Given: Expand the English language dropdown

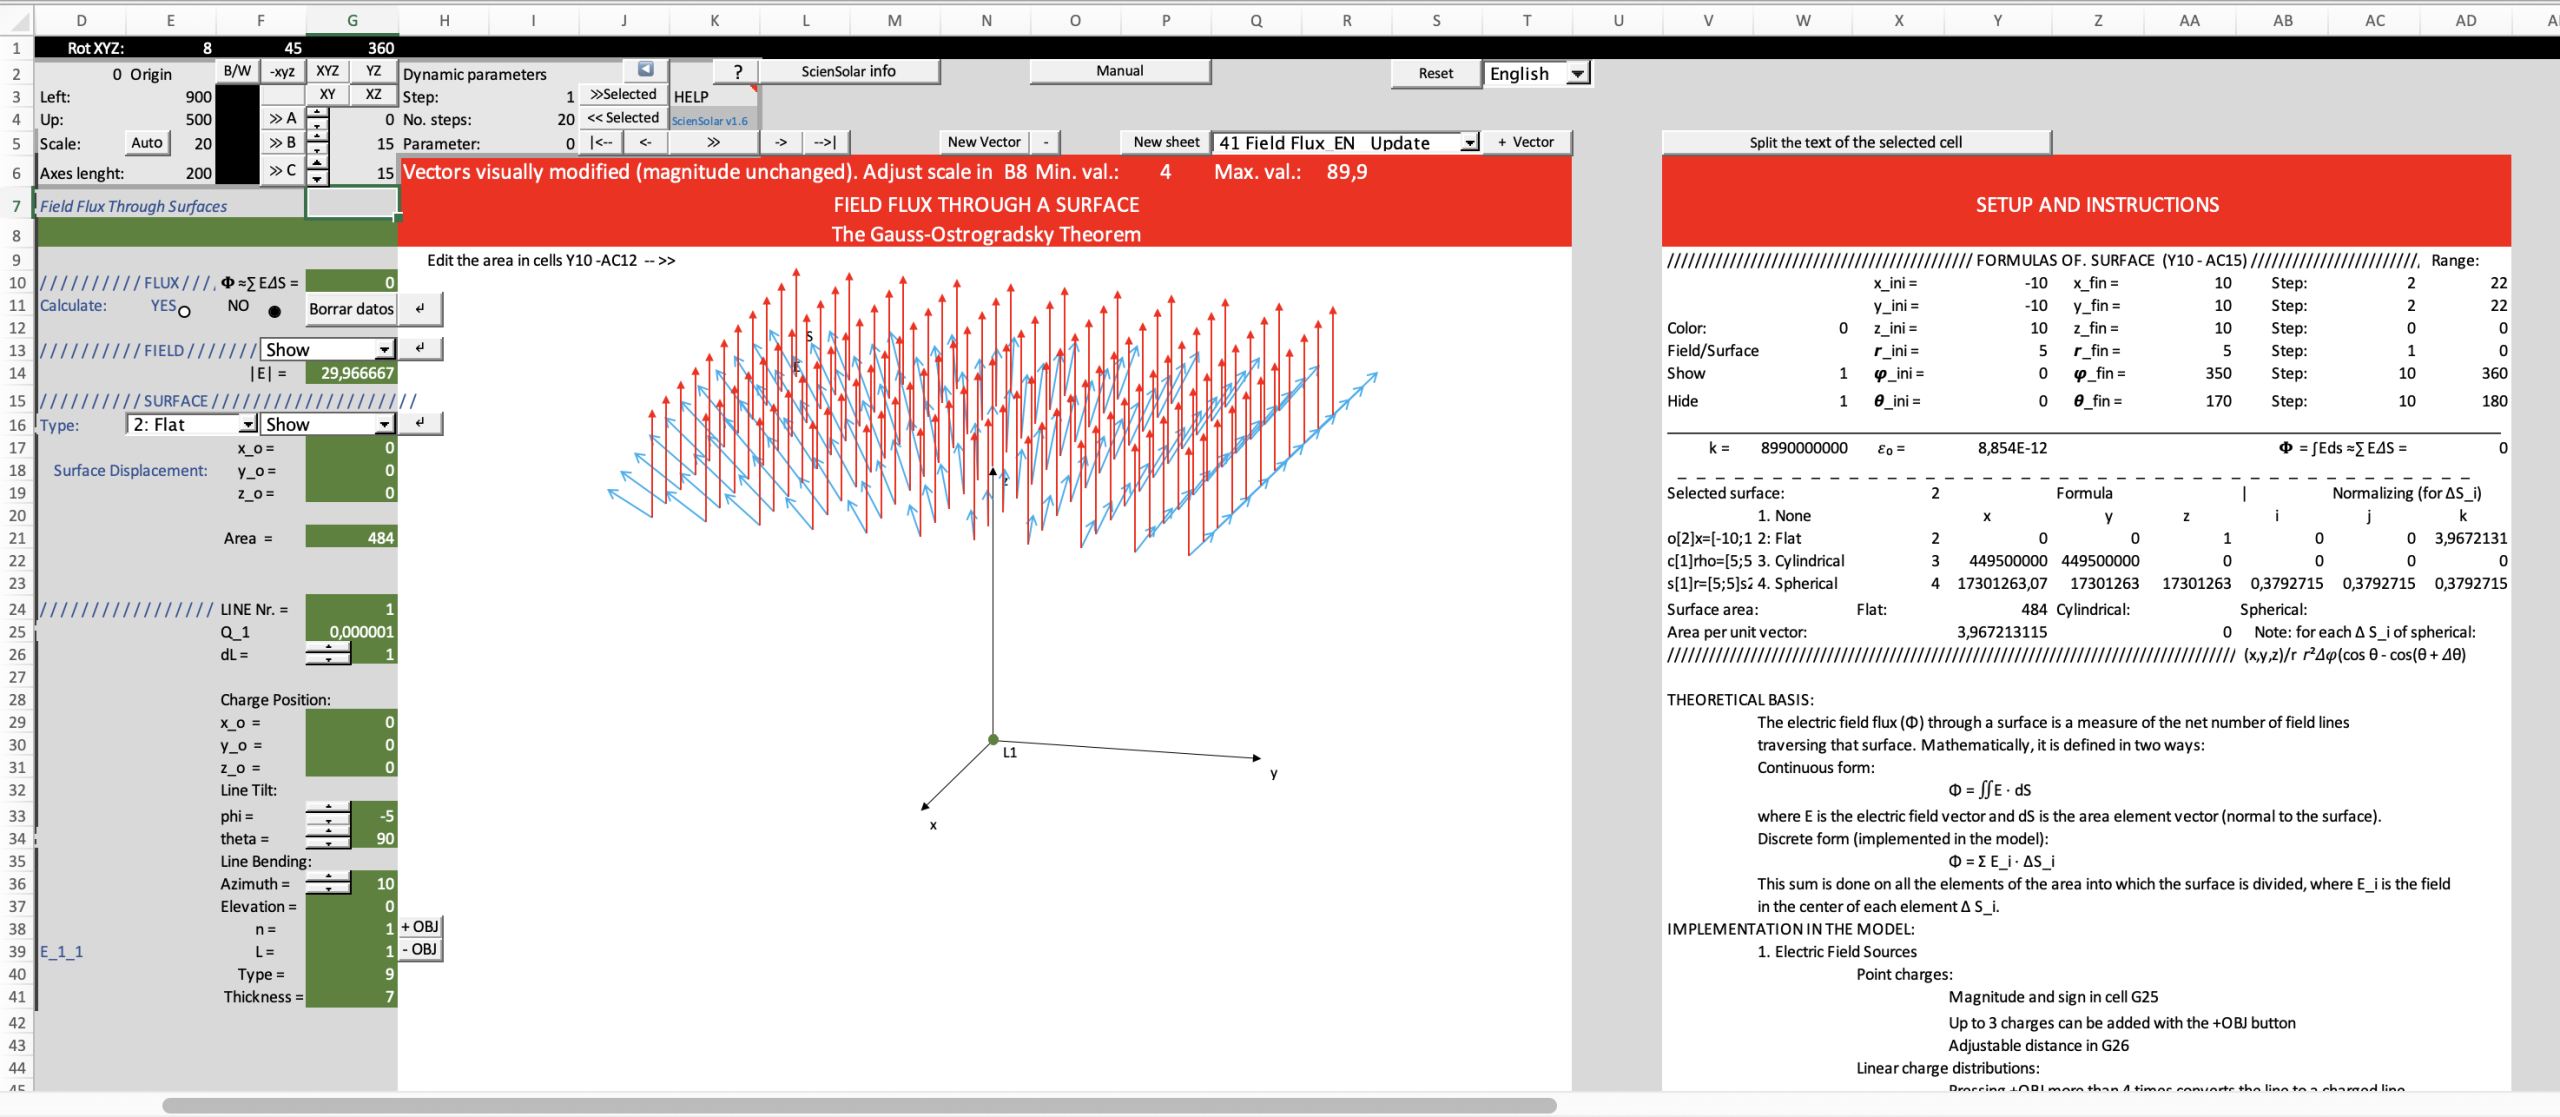Looking at the screenshot, I should 1577,74.
